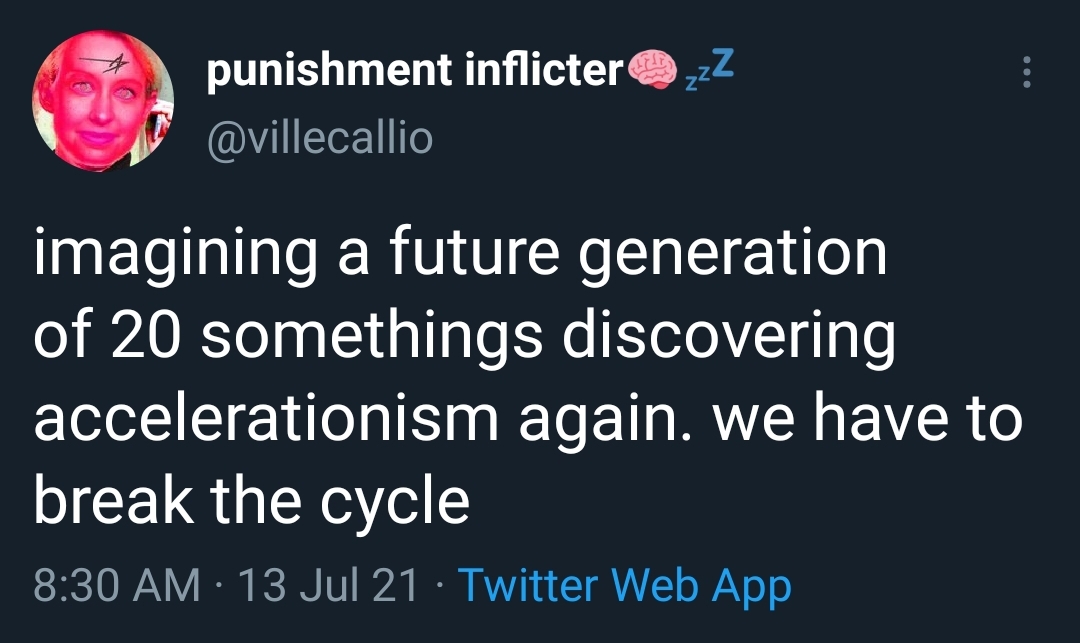Click the 8:30 AM timestamp
The height and width of the screenshot is (643, 1080).
click(117, 585)
